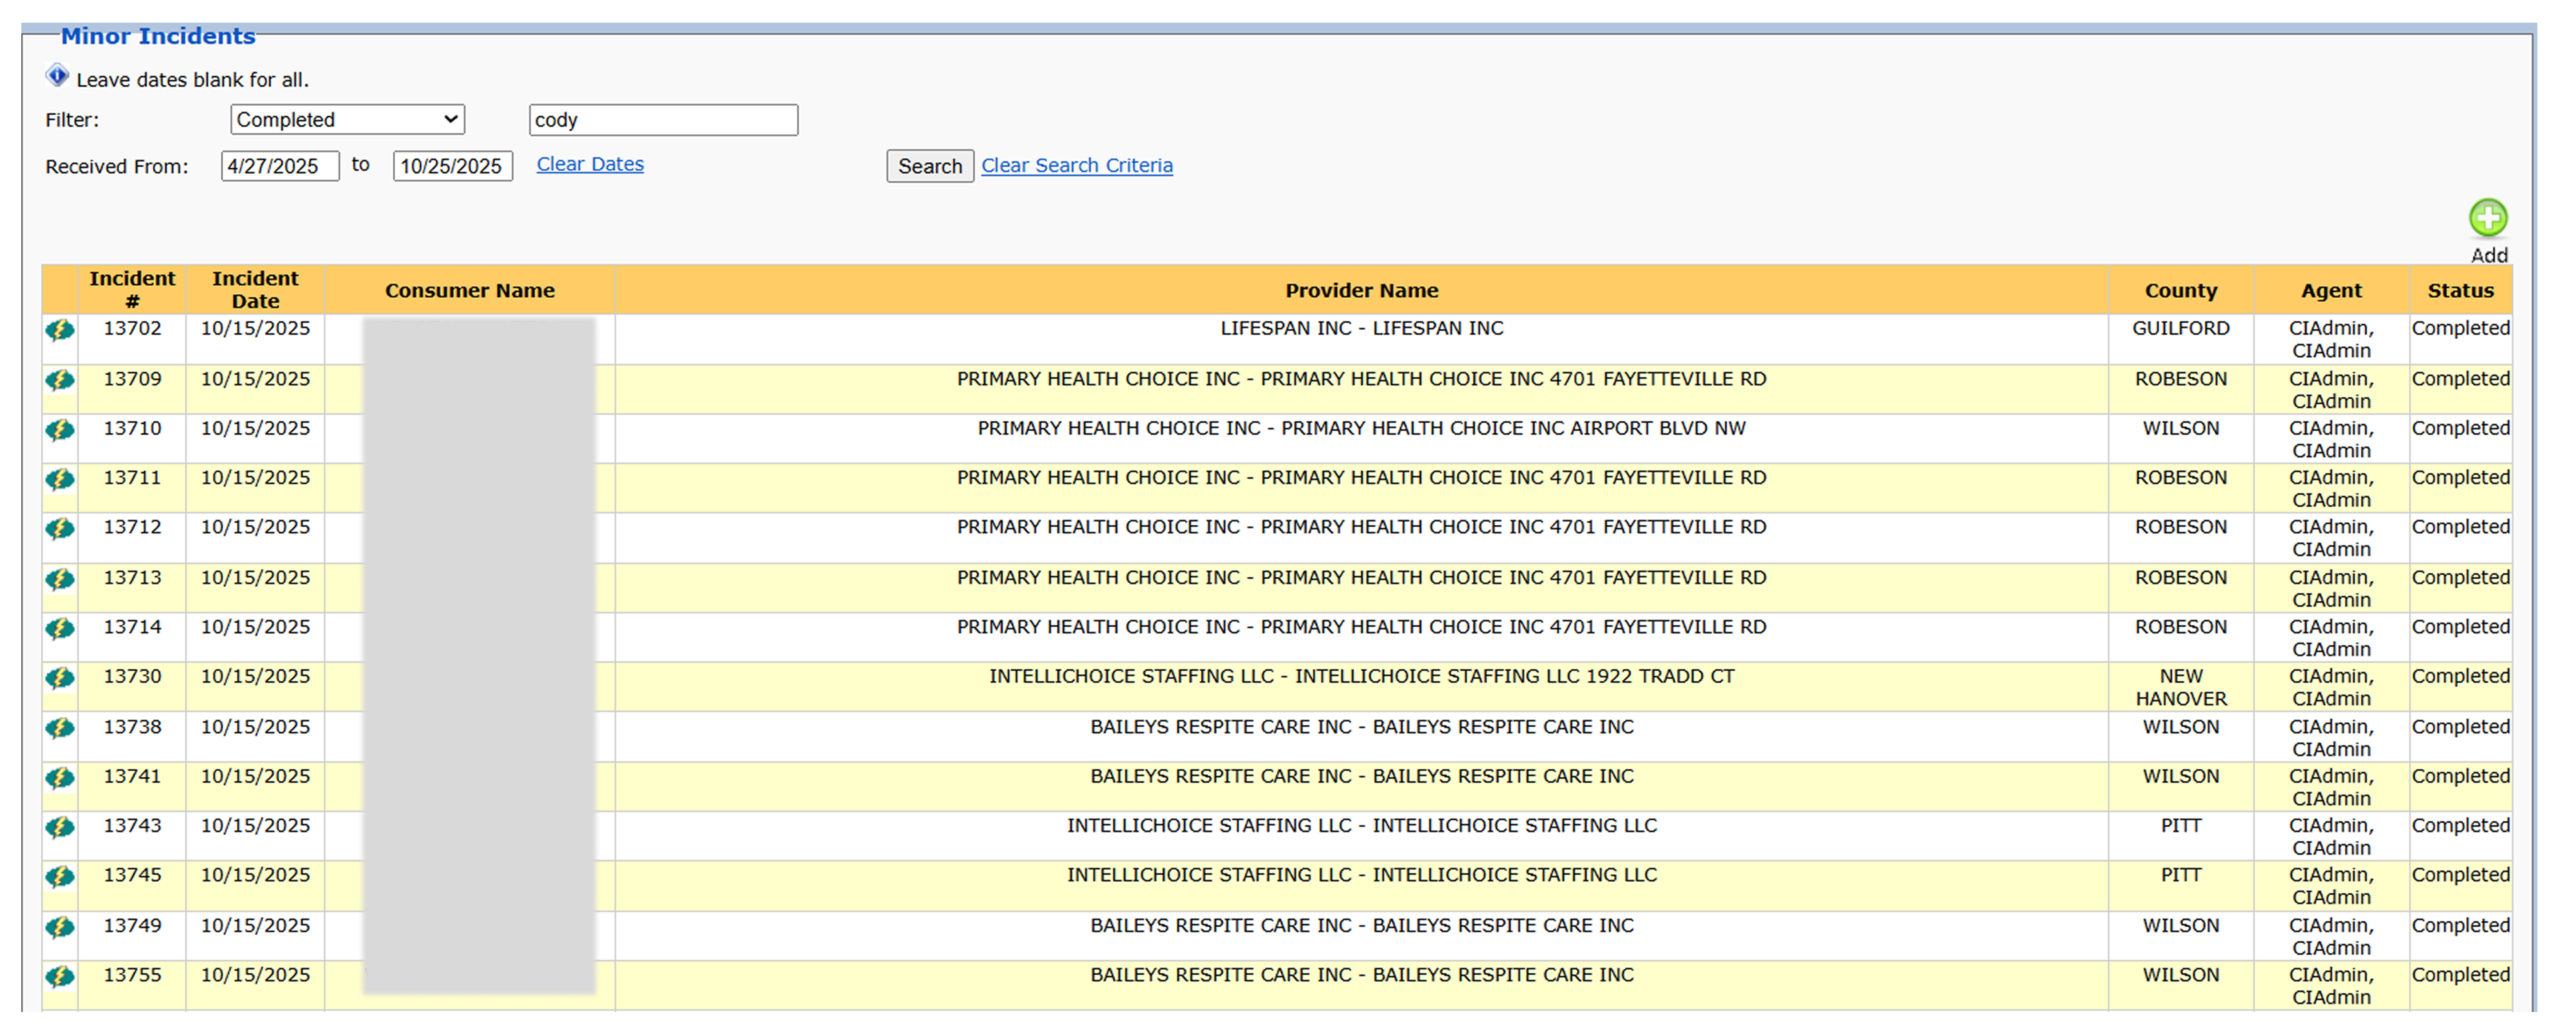This screenshot has height=1036, width=2560.
Task: Click the green Add incident icon
Action: point(2487,218)
